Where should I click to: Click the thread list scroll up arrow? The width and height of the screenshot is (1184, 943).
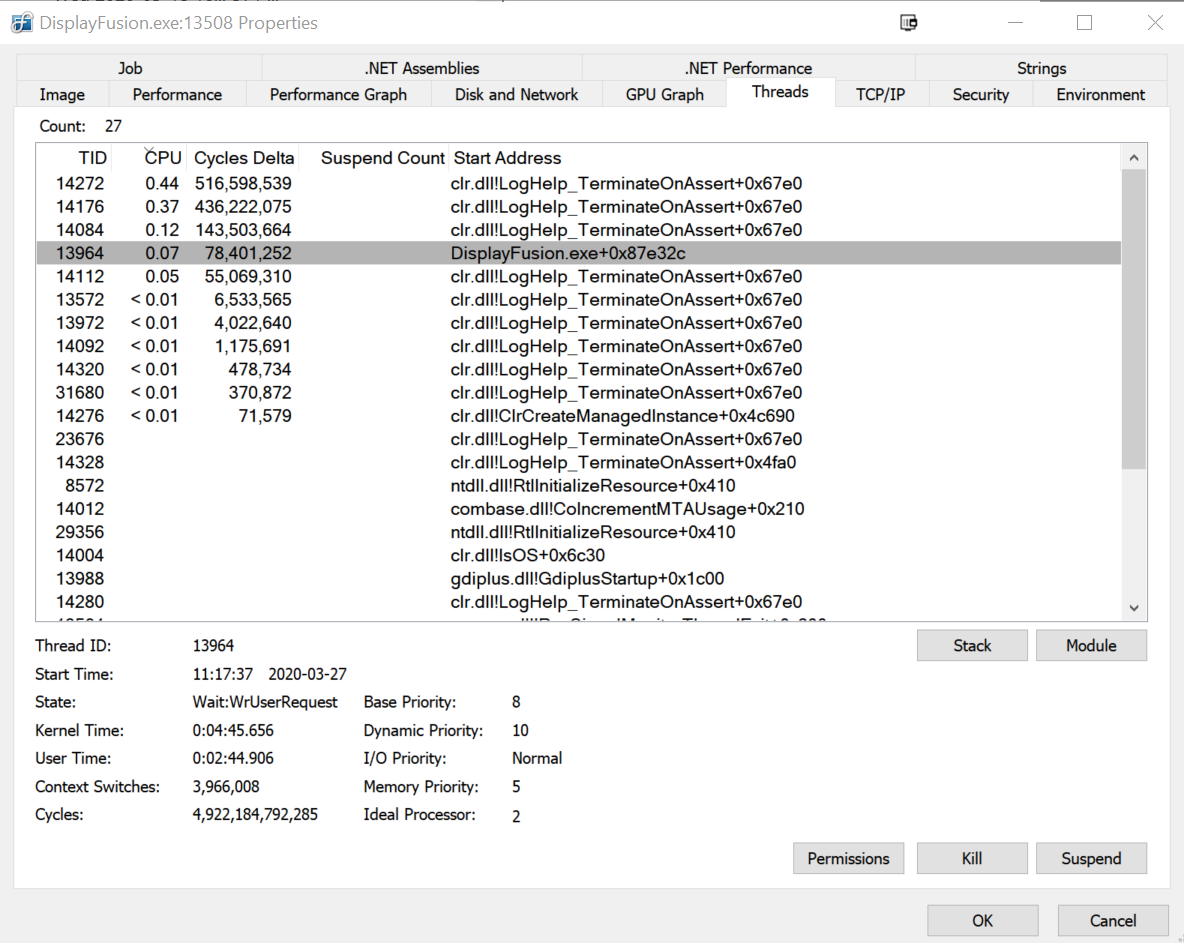pos(1133,158)
